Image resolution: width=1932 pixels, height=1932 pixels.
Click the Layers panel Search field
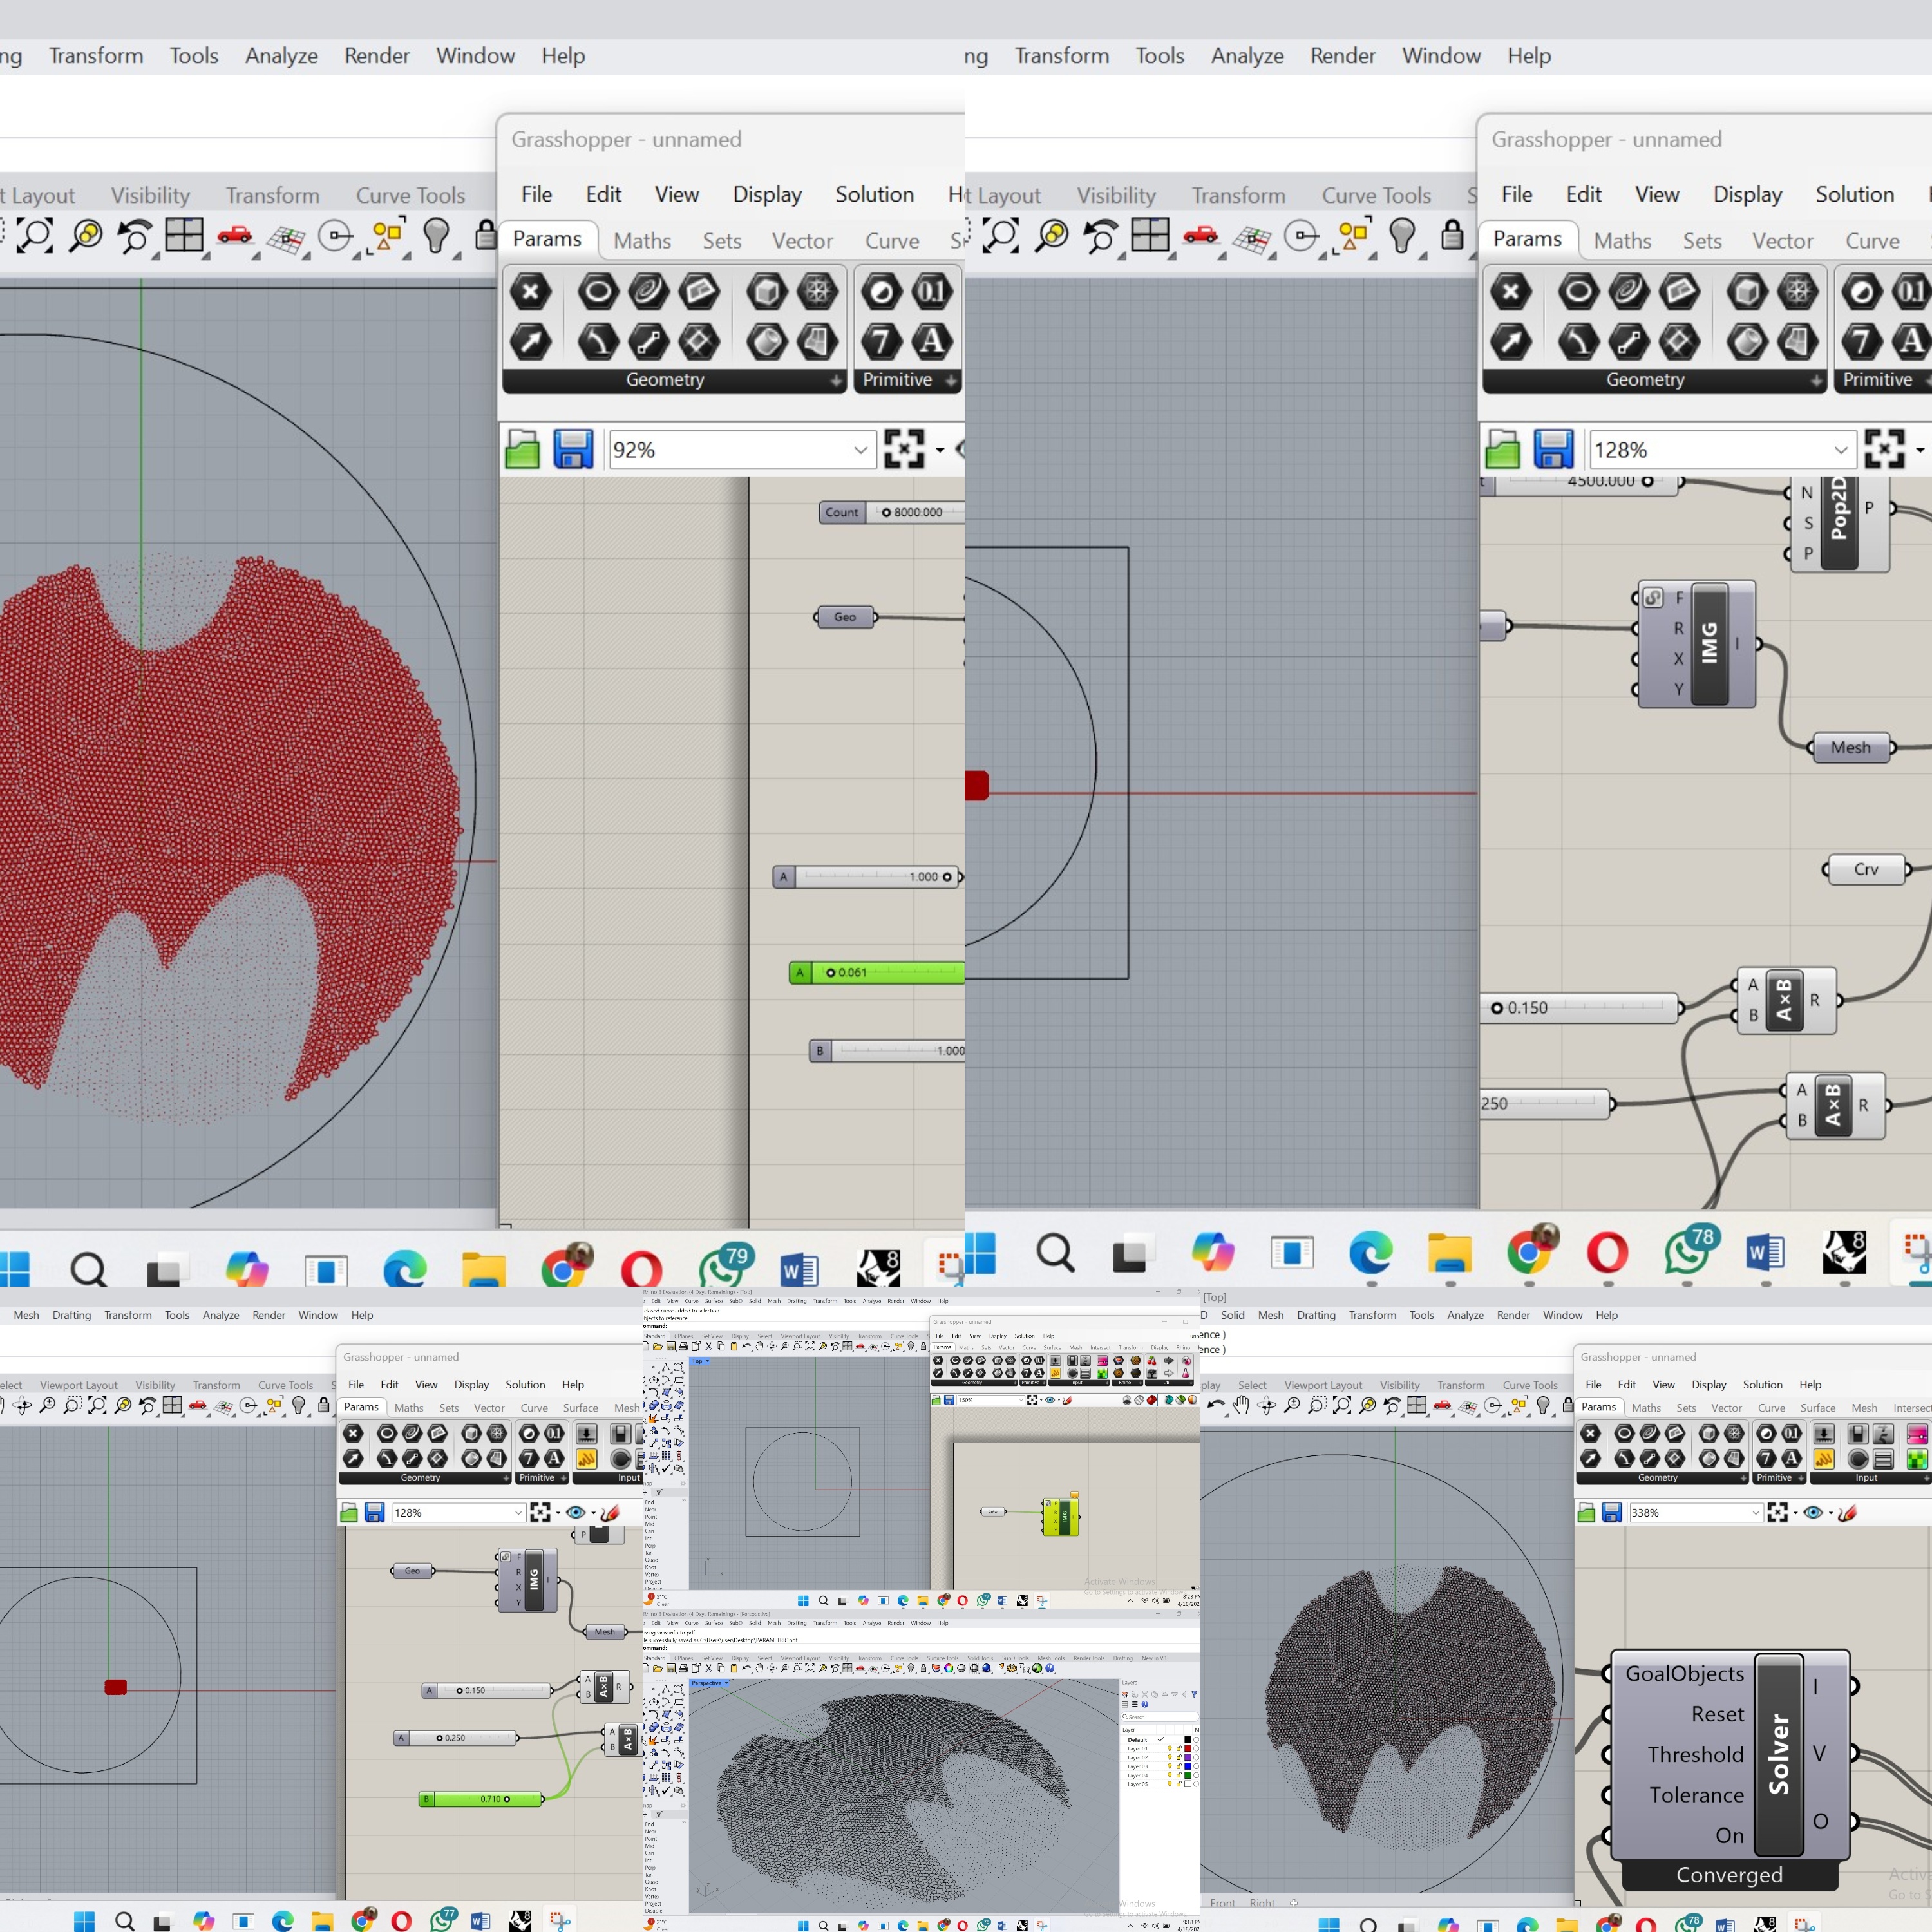tap(1159, 1717)
